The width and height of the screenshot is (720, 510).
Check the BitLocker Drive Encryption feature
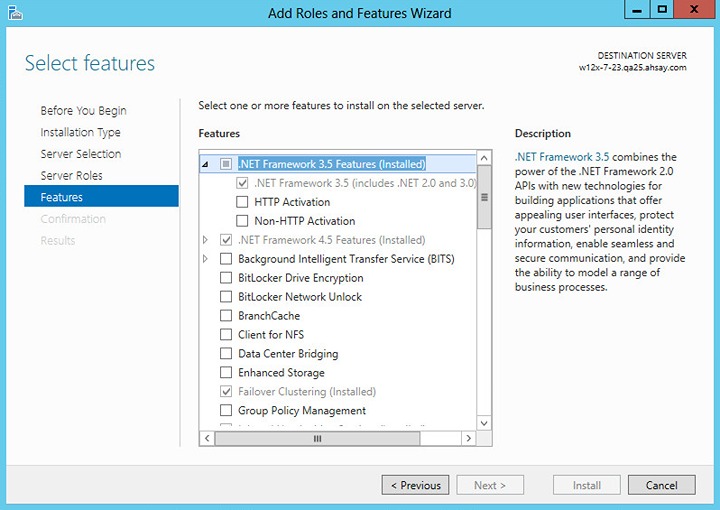(x=226, y=278)
